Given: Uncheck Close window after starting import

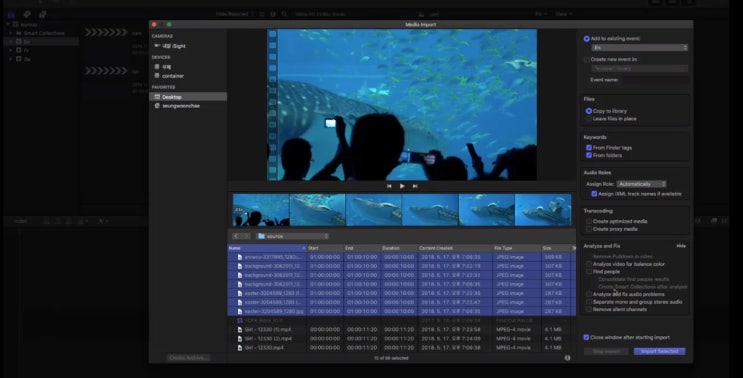Looking at the screenshot, I should click(x=586, y=337).
